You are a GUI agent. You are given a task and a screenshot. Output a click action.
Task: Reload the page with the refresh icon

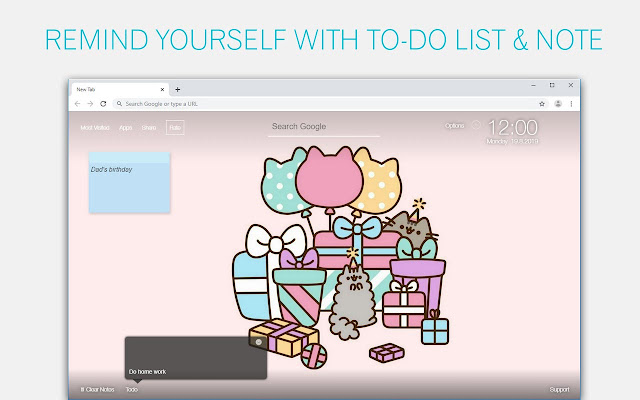103,104
